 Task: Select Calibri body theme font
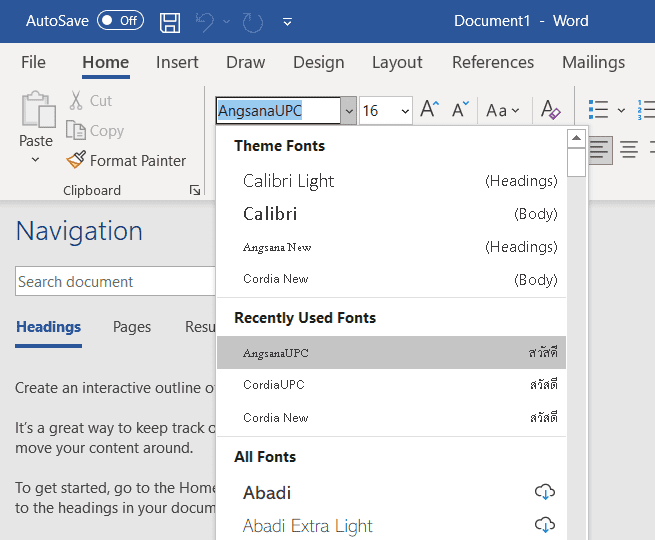coord(391,214)
